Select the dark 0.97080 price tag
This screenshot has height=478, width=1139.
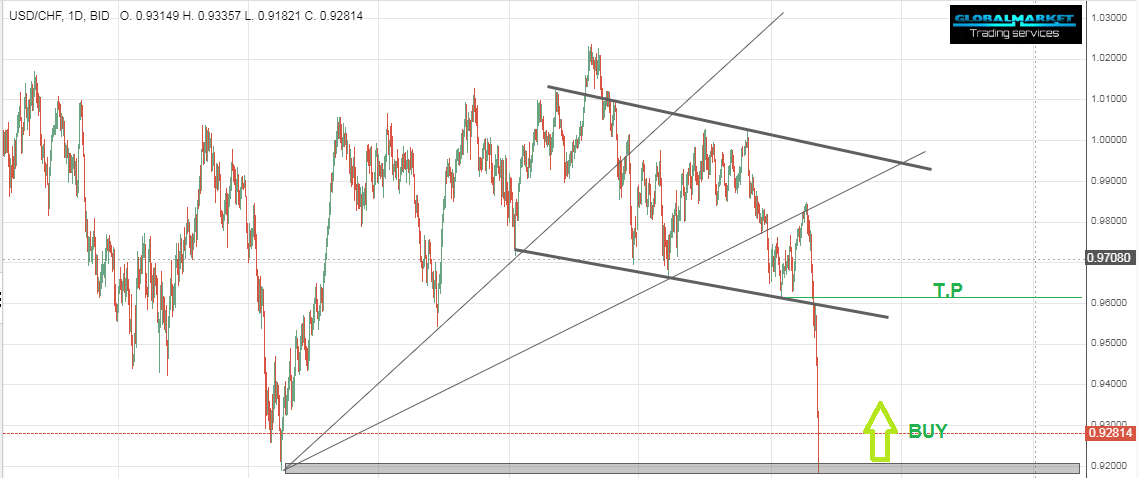click(1109, 259)
